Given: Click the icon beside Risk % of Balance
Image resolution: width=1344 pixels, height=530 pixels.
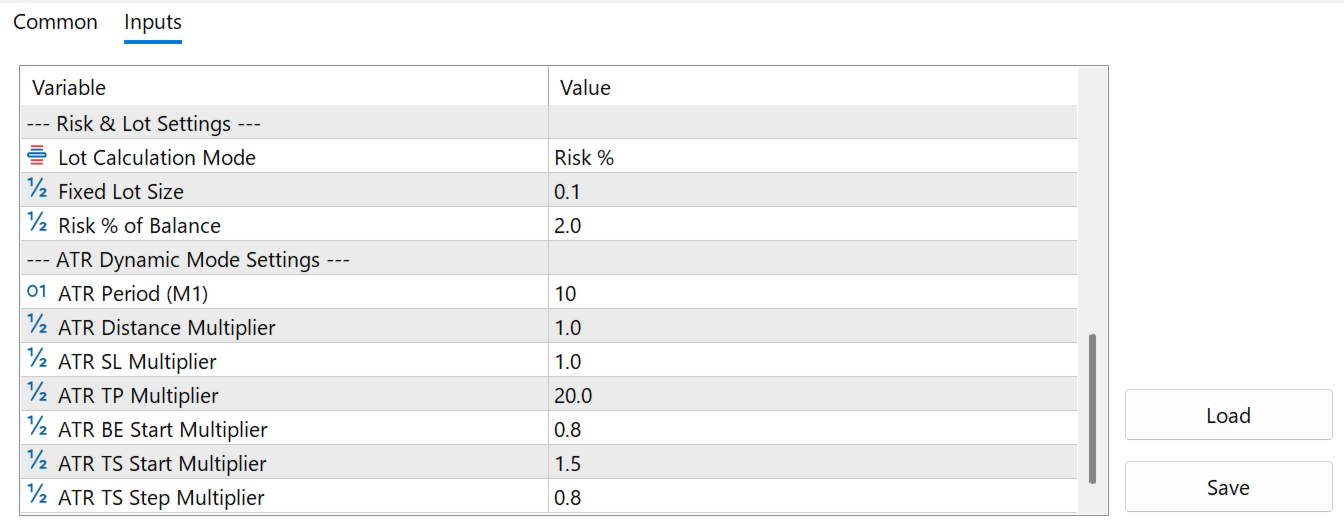Looking at the screenshot, I should [x=37, y=225].
